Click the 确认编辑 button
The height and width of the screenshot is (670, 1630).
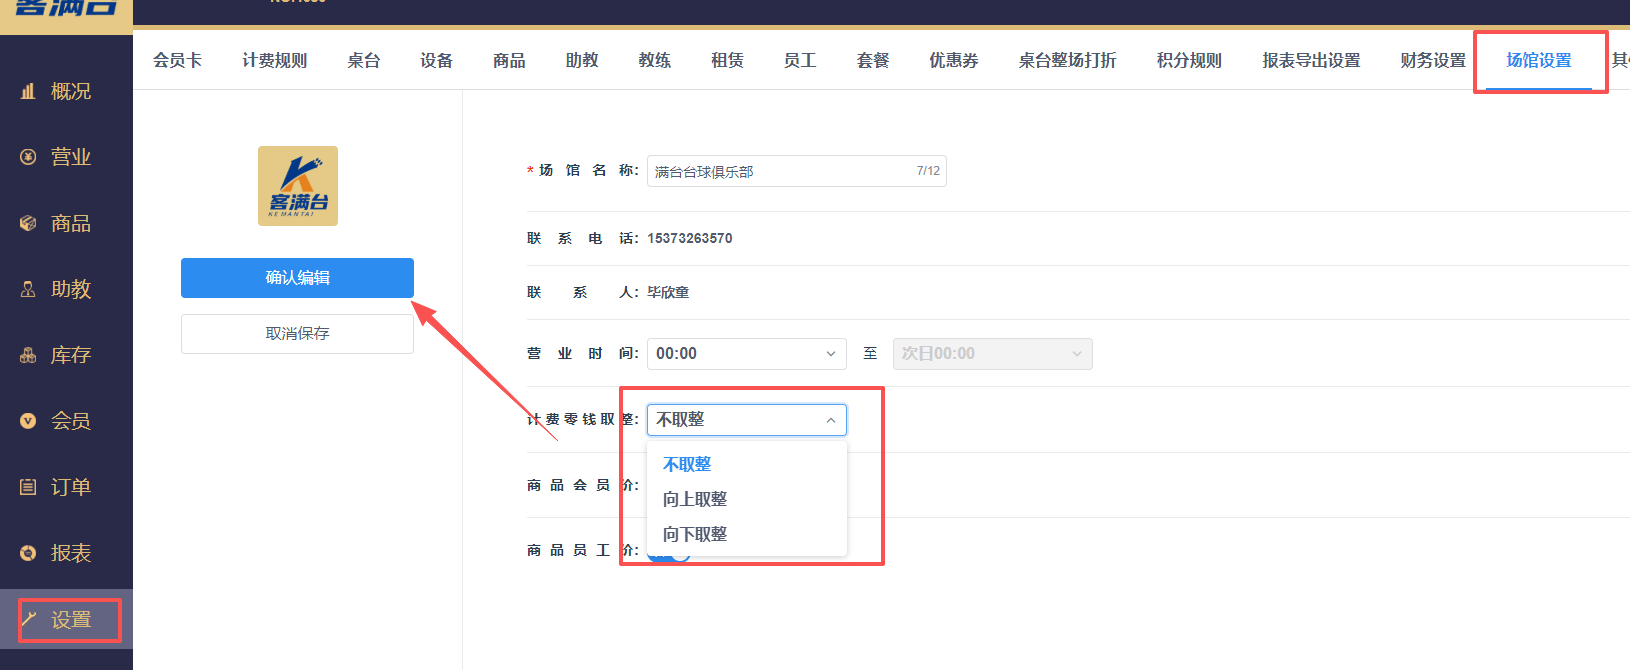pos(297,278)
